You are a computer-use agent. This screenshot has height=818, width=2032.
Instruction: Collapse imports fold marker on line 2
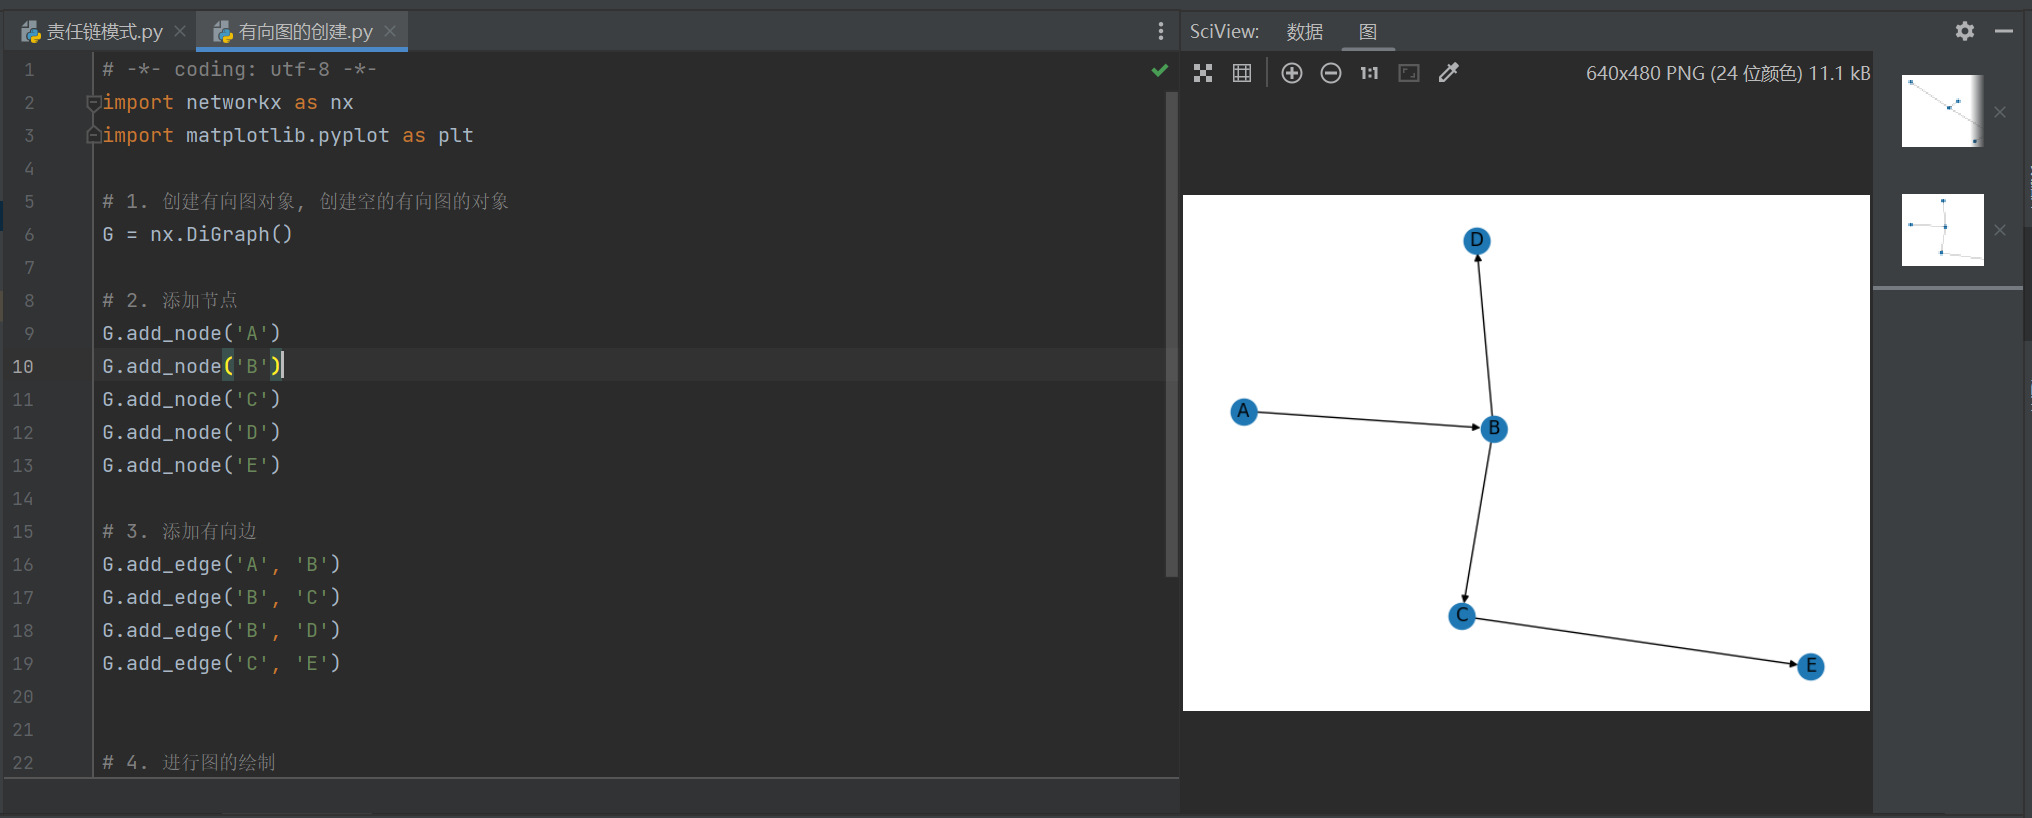[x=93, y=102]
